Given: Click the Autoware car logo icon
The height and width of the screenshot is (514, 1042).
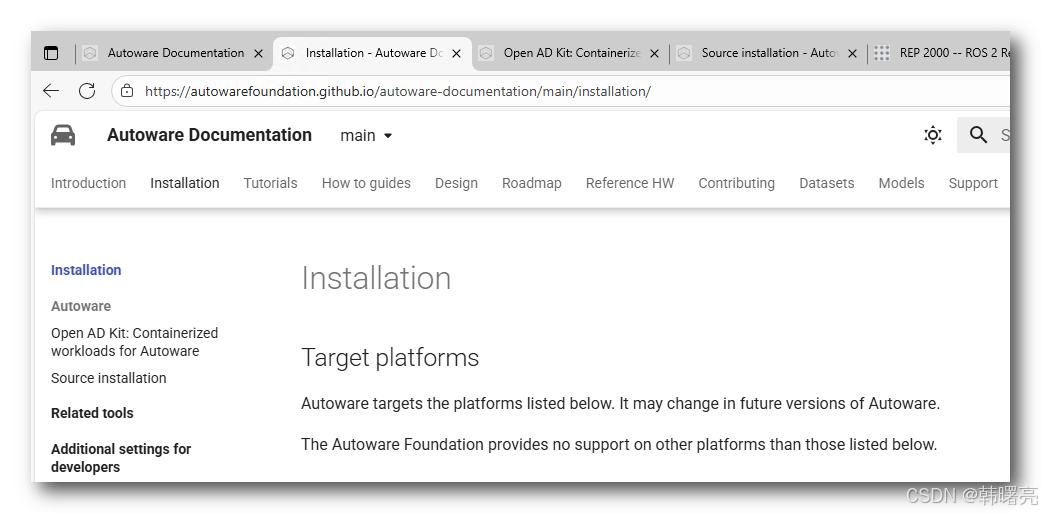Looking at the screenshot, I should pos(63,135).
